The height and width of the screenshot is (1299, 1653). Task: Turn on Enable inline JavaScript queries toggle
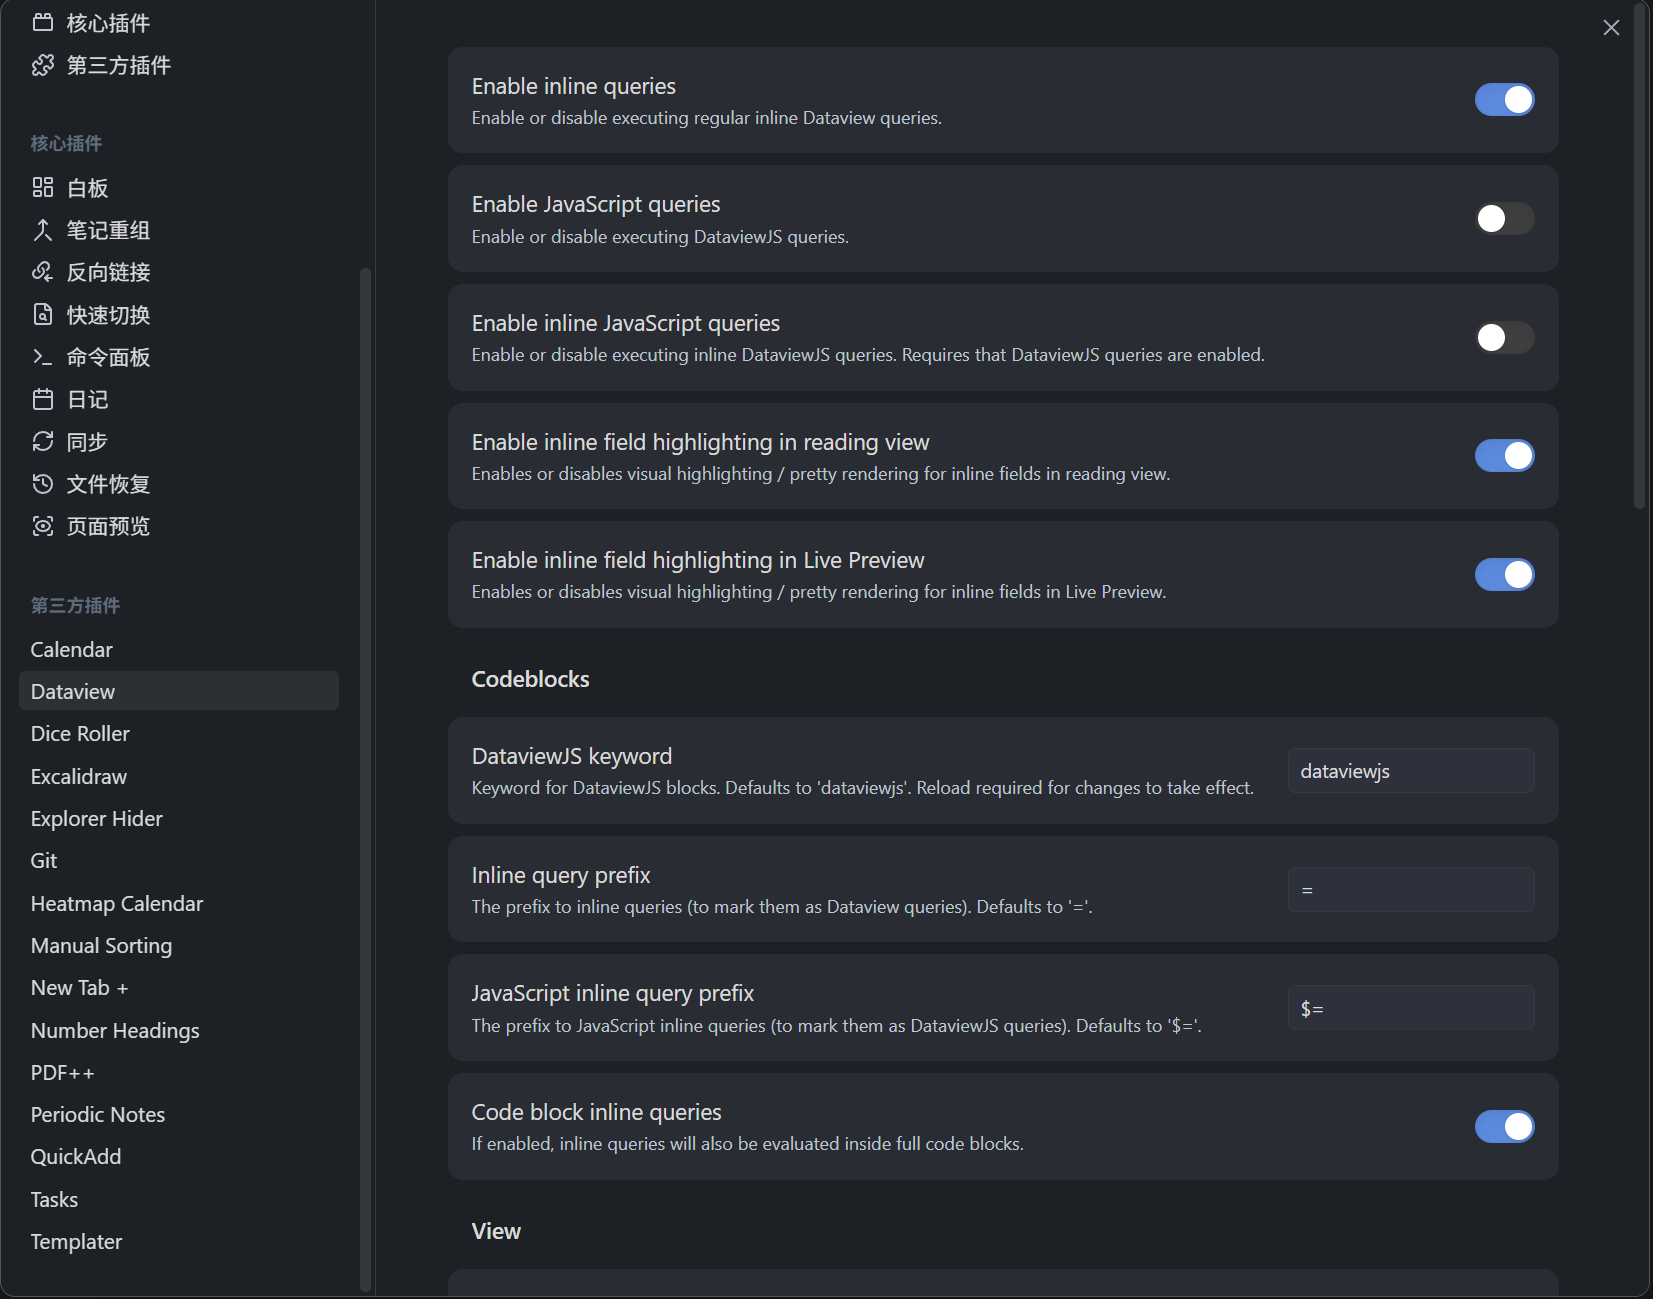[1504, 338]
